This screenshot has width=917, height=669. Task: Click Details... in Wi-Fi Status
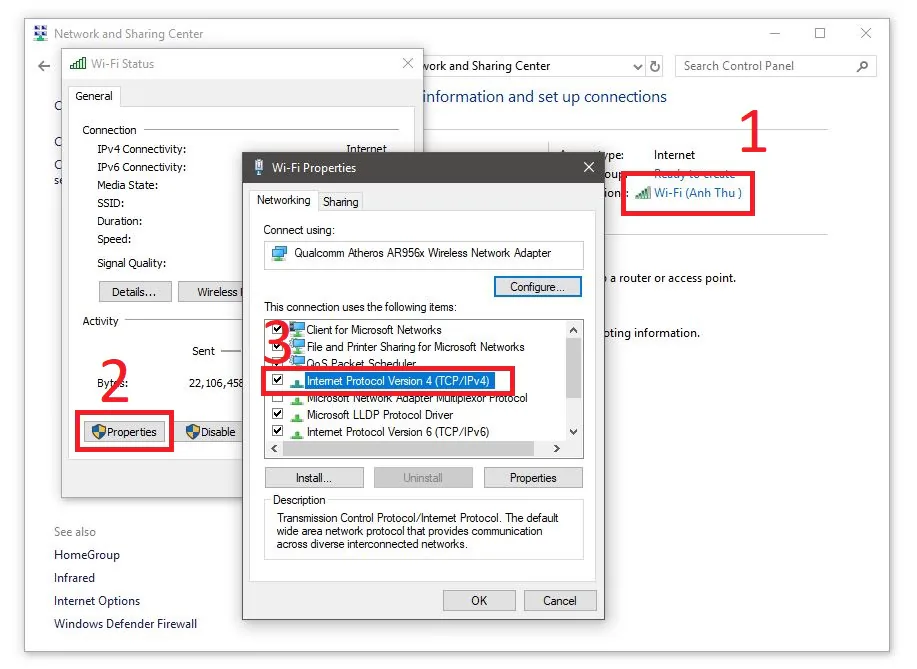135,292
